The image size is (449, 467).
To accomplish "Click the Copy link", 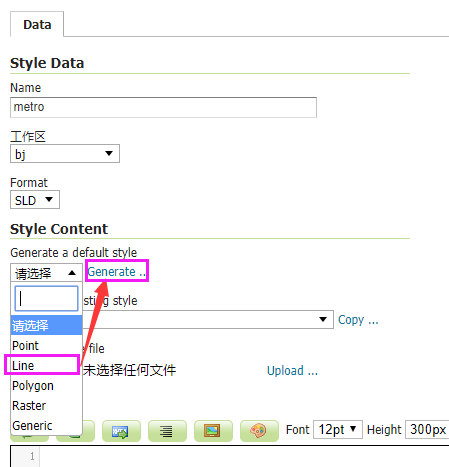I will point(358,320).
